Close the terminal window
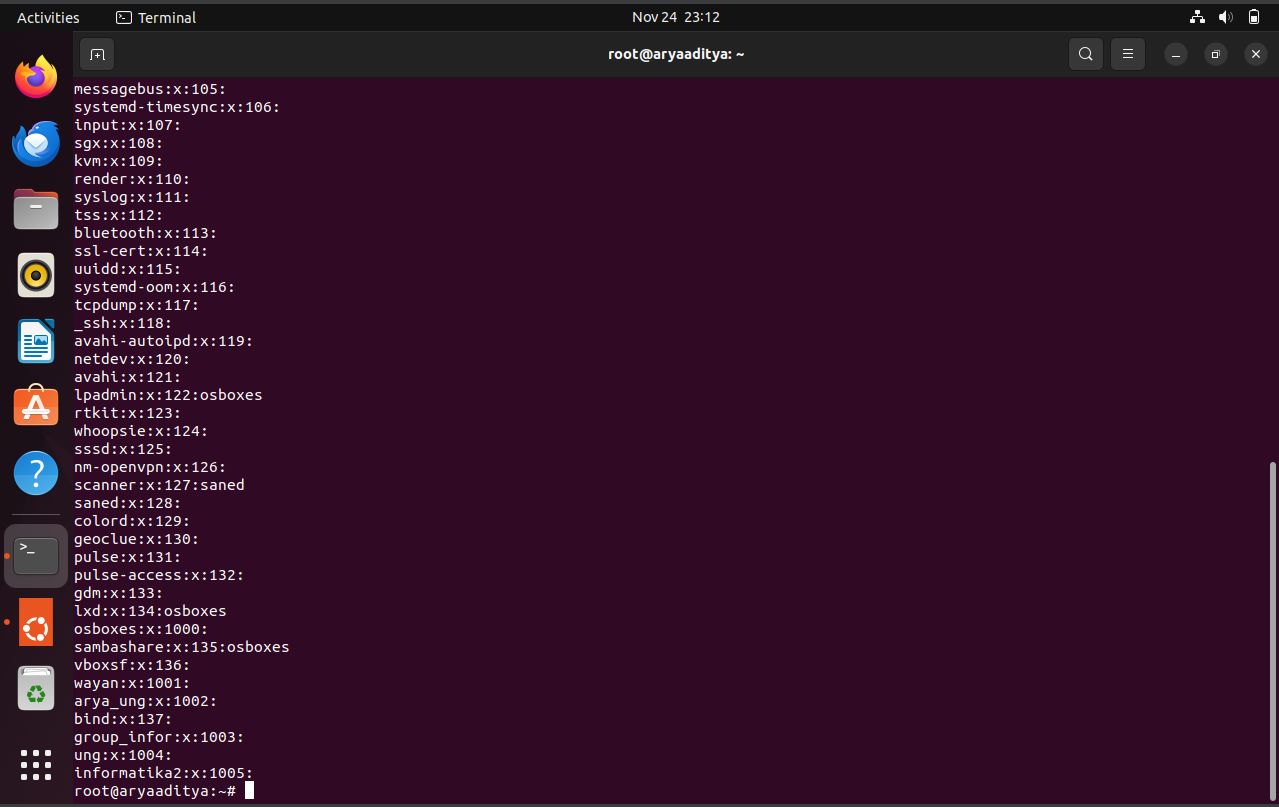This screenshot has height=807, width=1279. click(x=1256, y=54)
